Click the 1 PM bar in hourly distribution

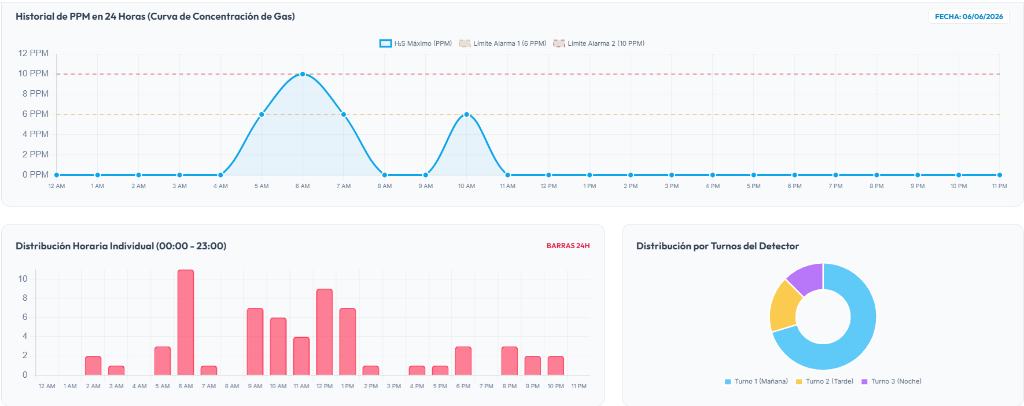(347, 341)
